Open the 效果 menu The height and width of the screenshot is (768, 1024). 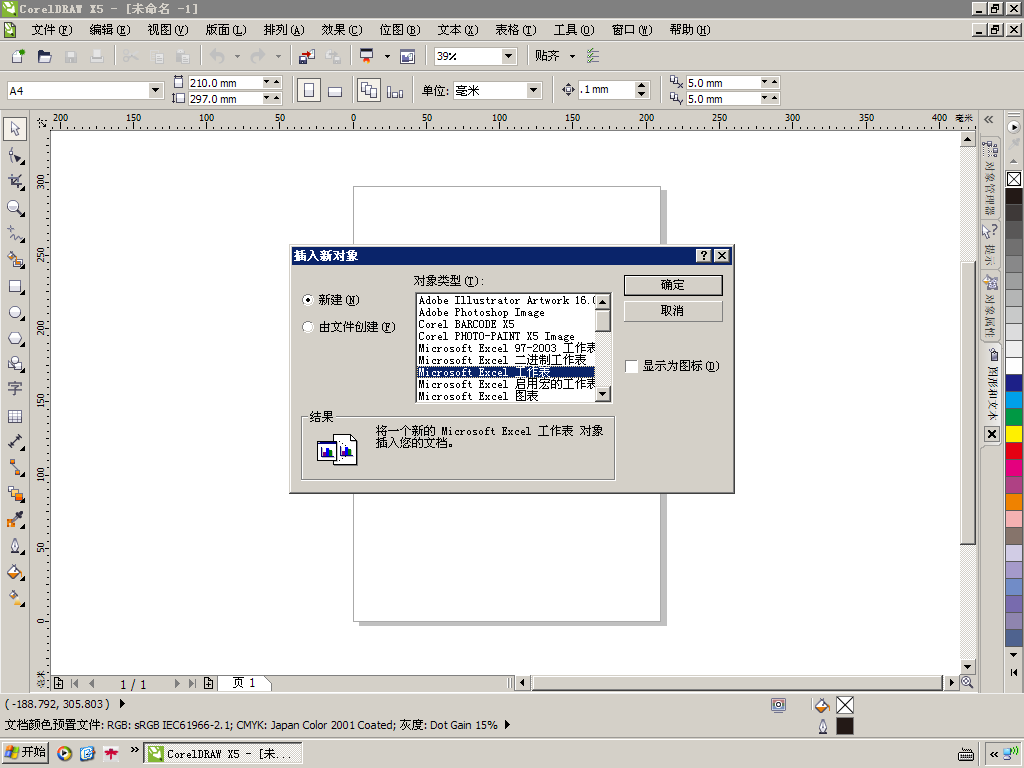coord(342,30)
